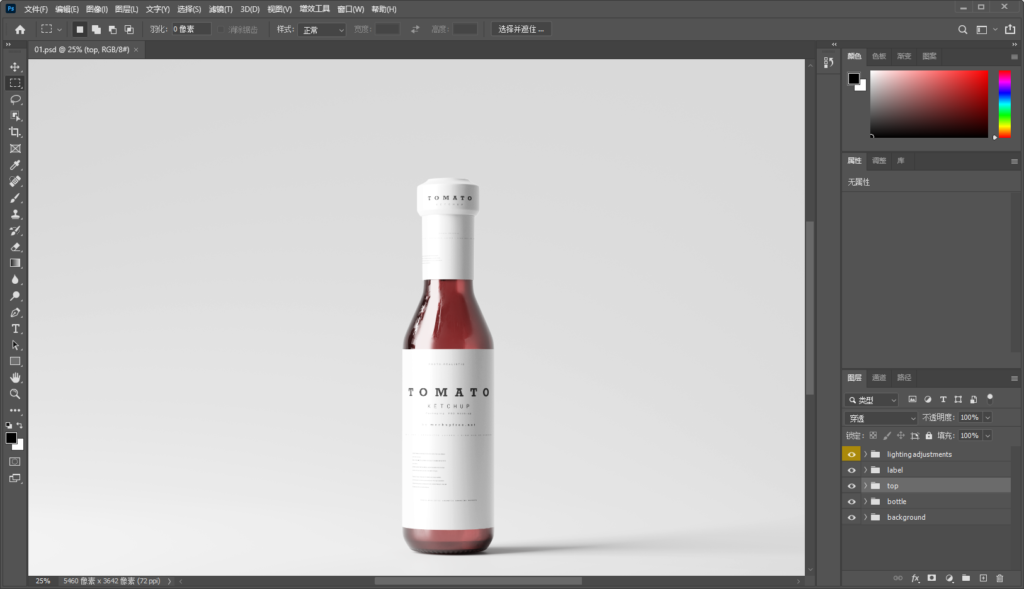Click the Home icon in options bar
The width and height of the screenshot is (1024, 589).
click(x=20, y=29)
